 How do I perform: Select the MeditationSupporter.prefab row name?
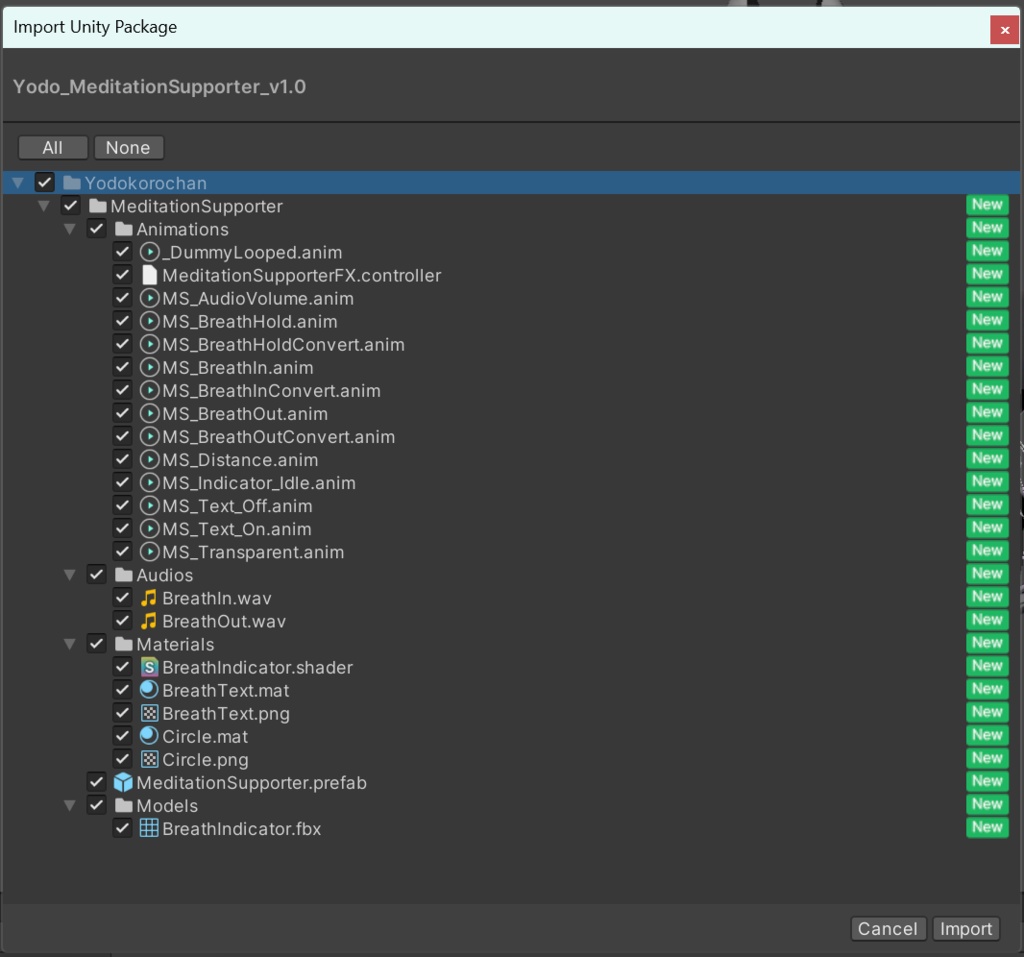pyautogui.click(x=251, y=783)
